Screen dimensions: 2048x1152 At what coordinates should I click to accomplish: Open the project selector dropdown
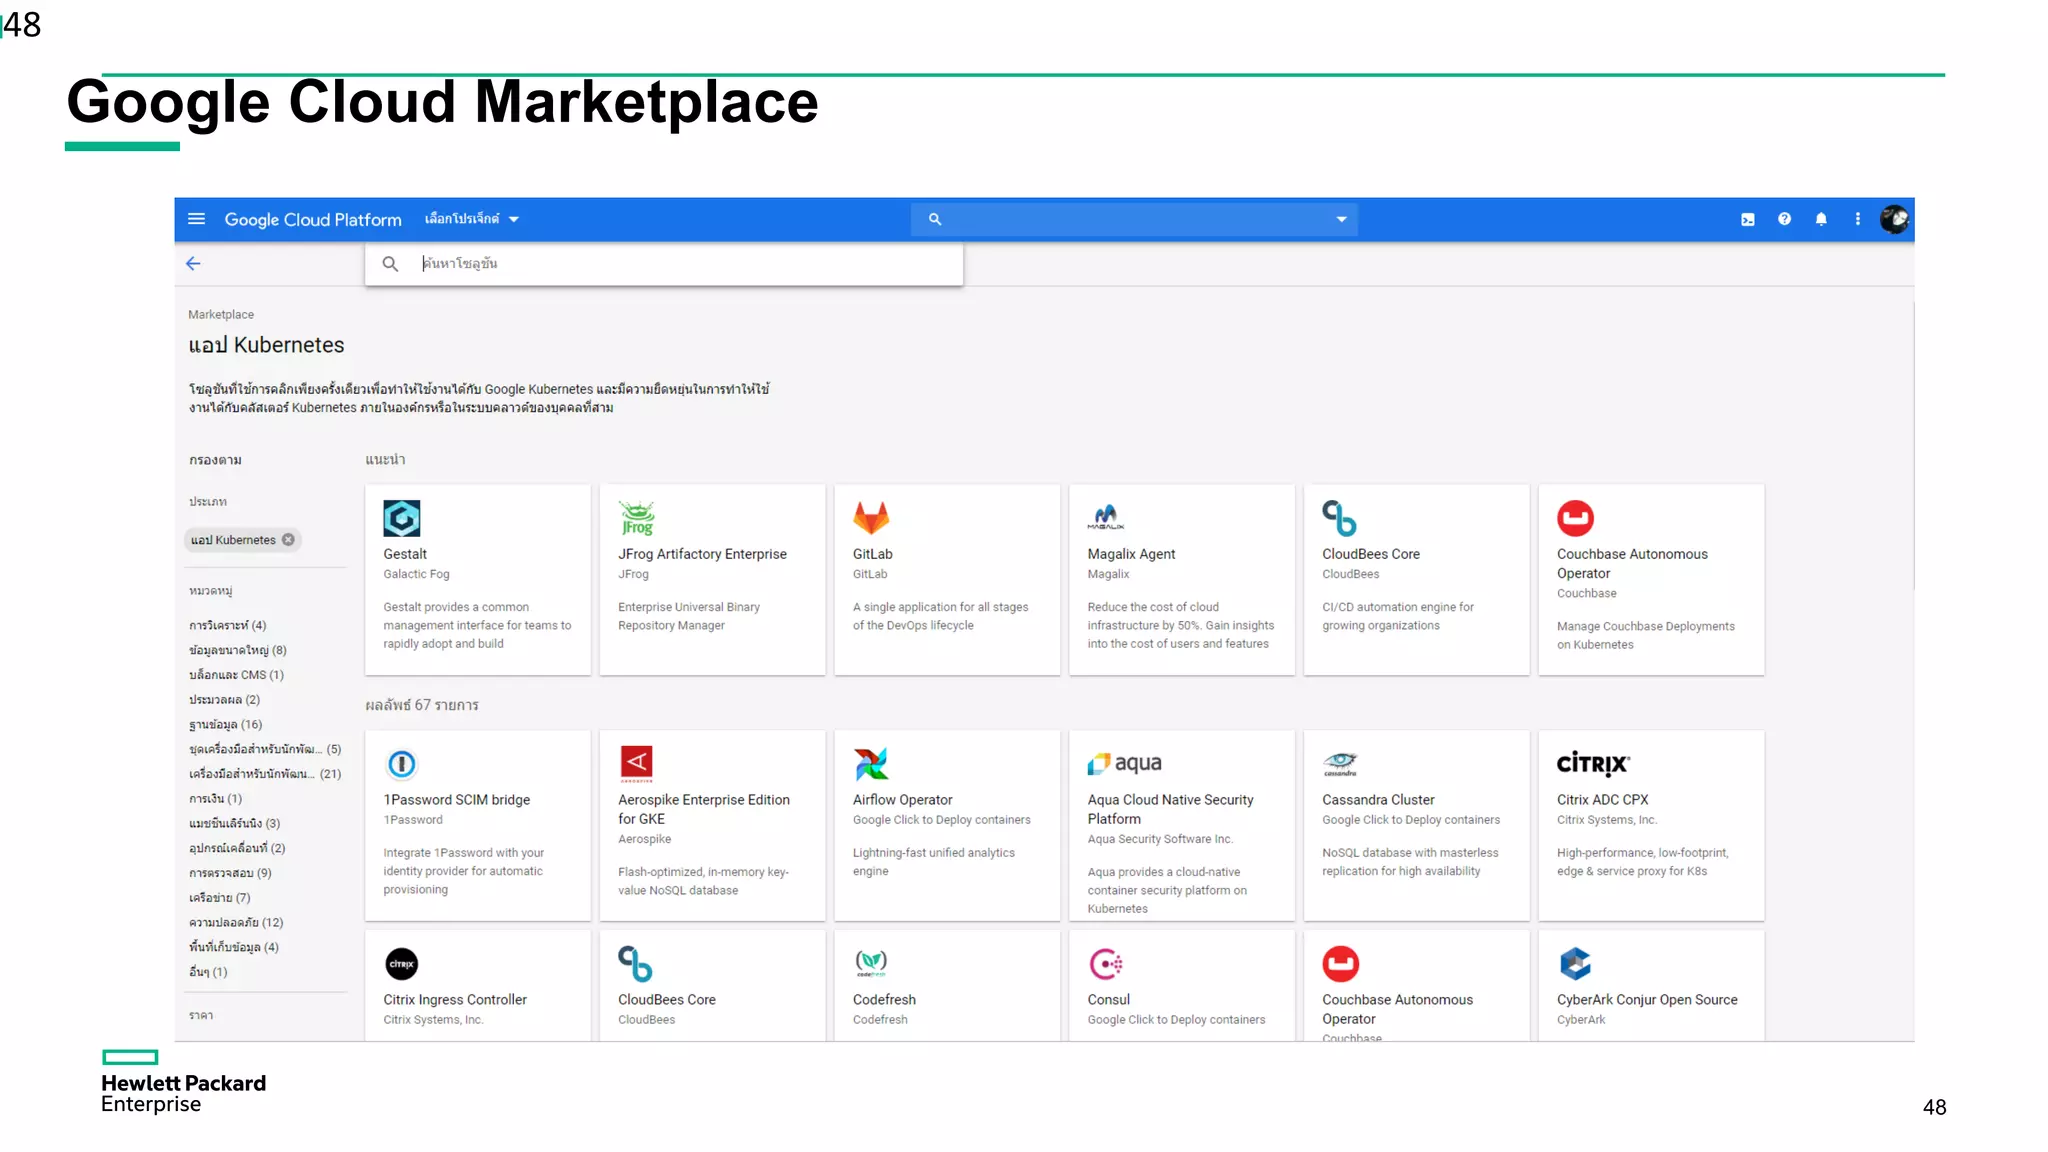(472, 219)
